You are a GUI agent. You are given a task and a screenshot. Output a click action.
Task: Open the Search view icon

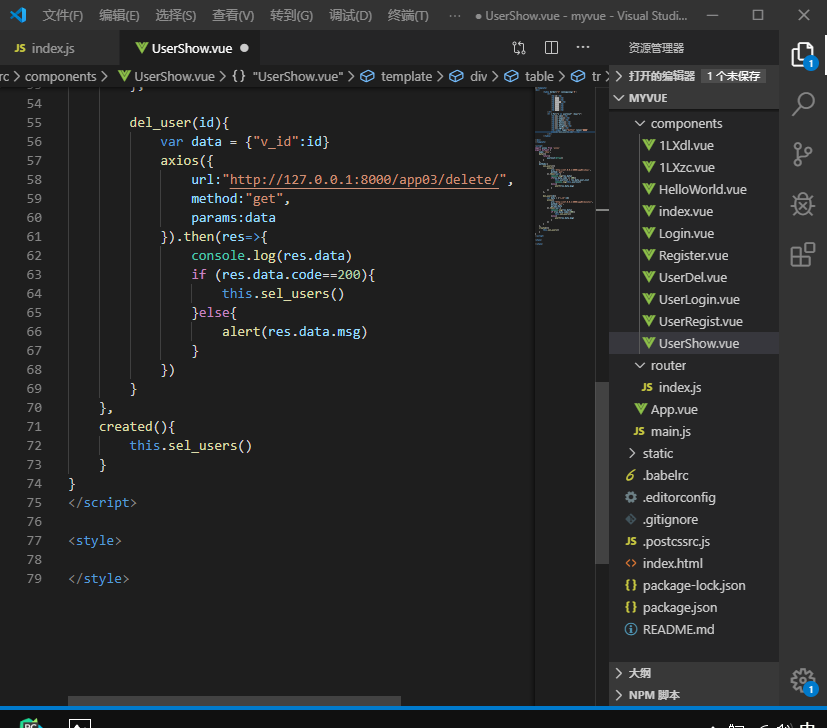click(x=802, y=103)
